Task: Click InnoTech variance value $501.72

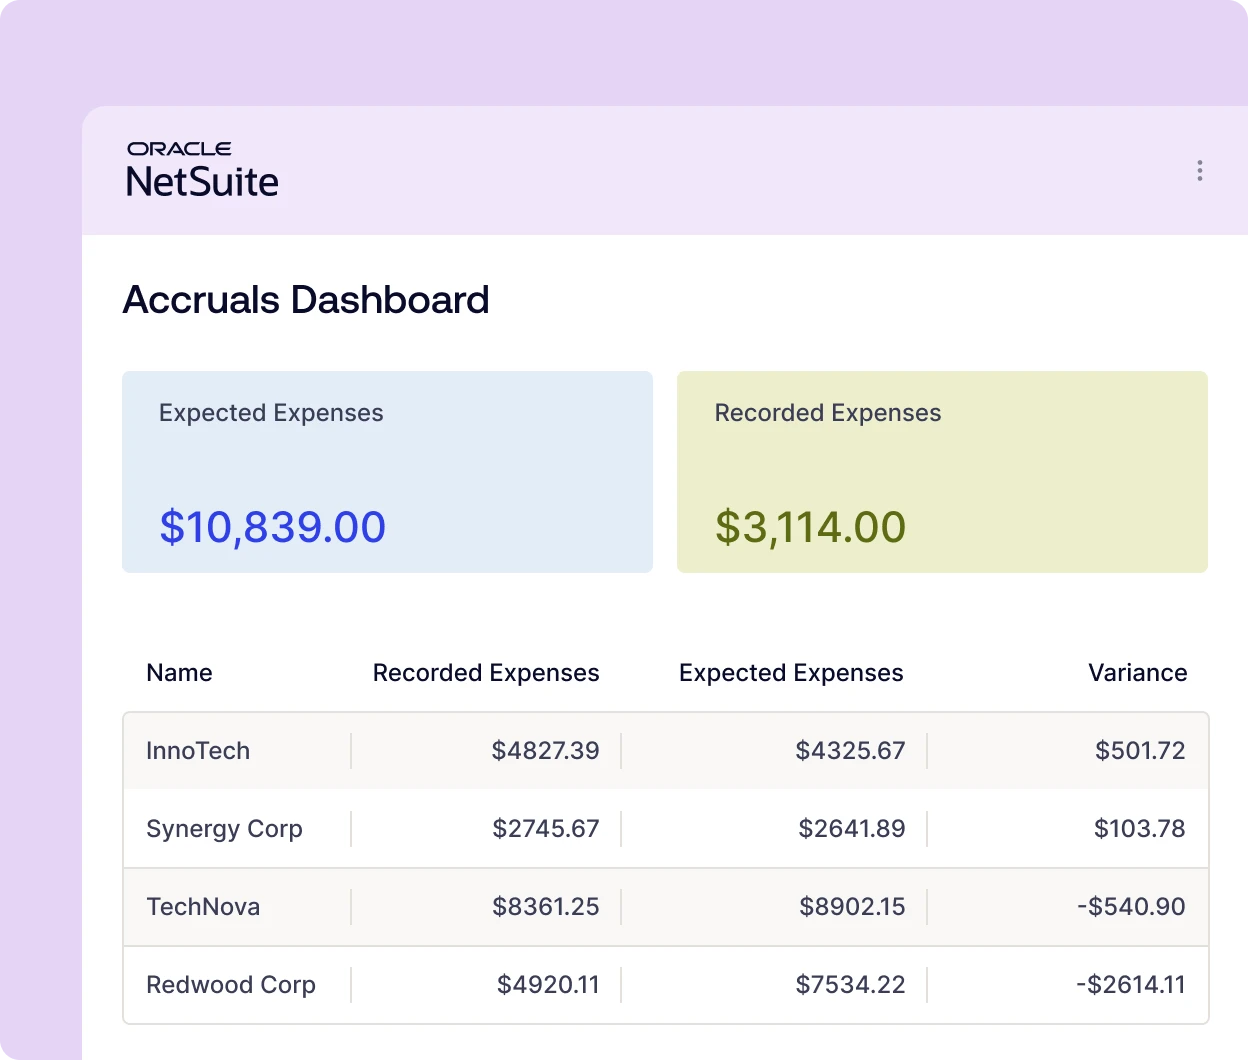Action: point(1139,751)
